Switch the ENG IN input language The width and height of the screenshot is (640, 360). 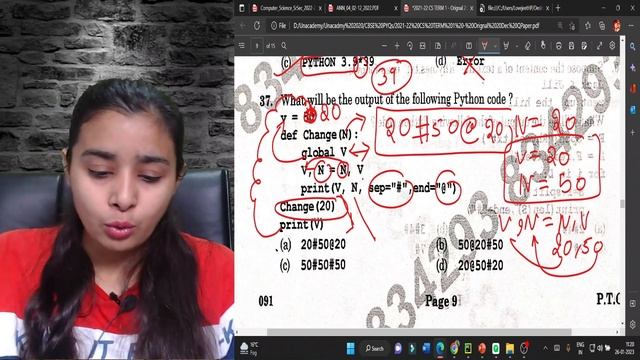click(580, 349)
